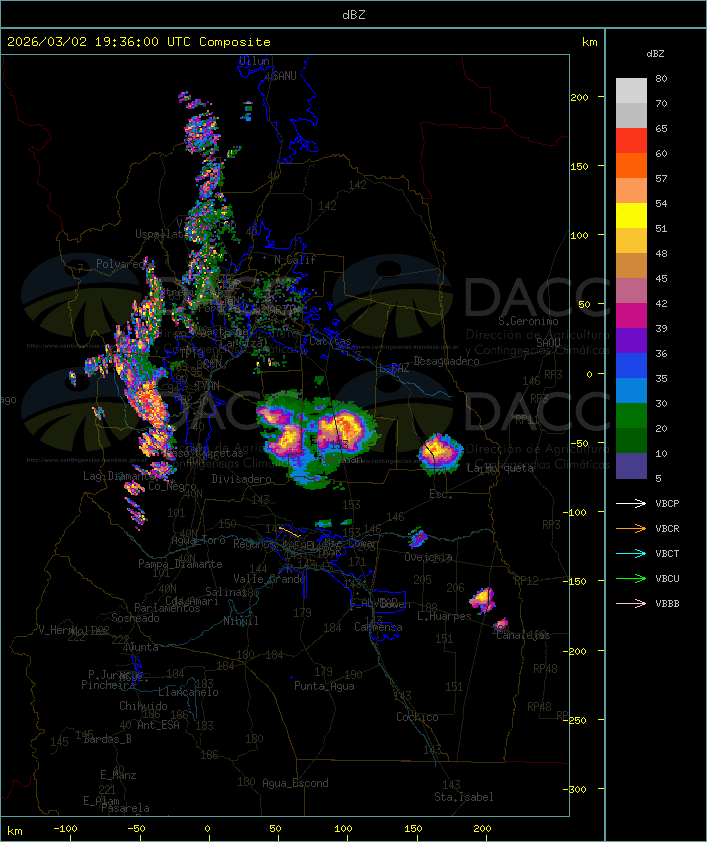Click the -100 tick on the horizontal axis
The width and height of the screenshot is (707, 842).
click(65, 829)
